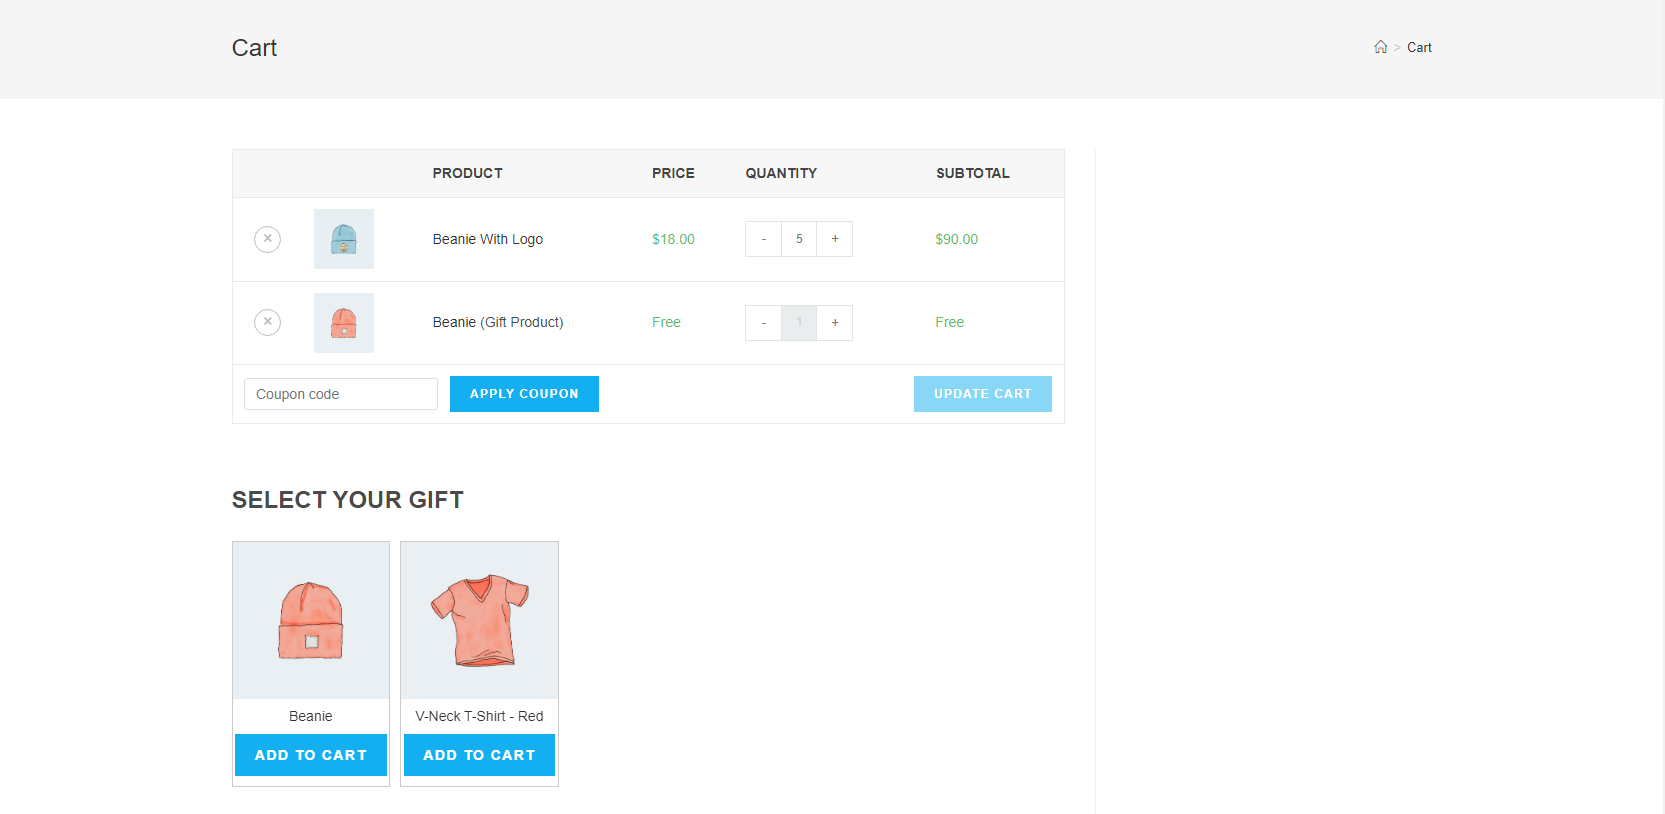This screenshot has height=814, width=1665.
Task: Open the Beanie With Logo product link
Action: (487, 239)
